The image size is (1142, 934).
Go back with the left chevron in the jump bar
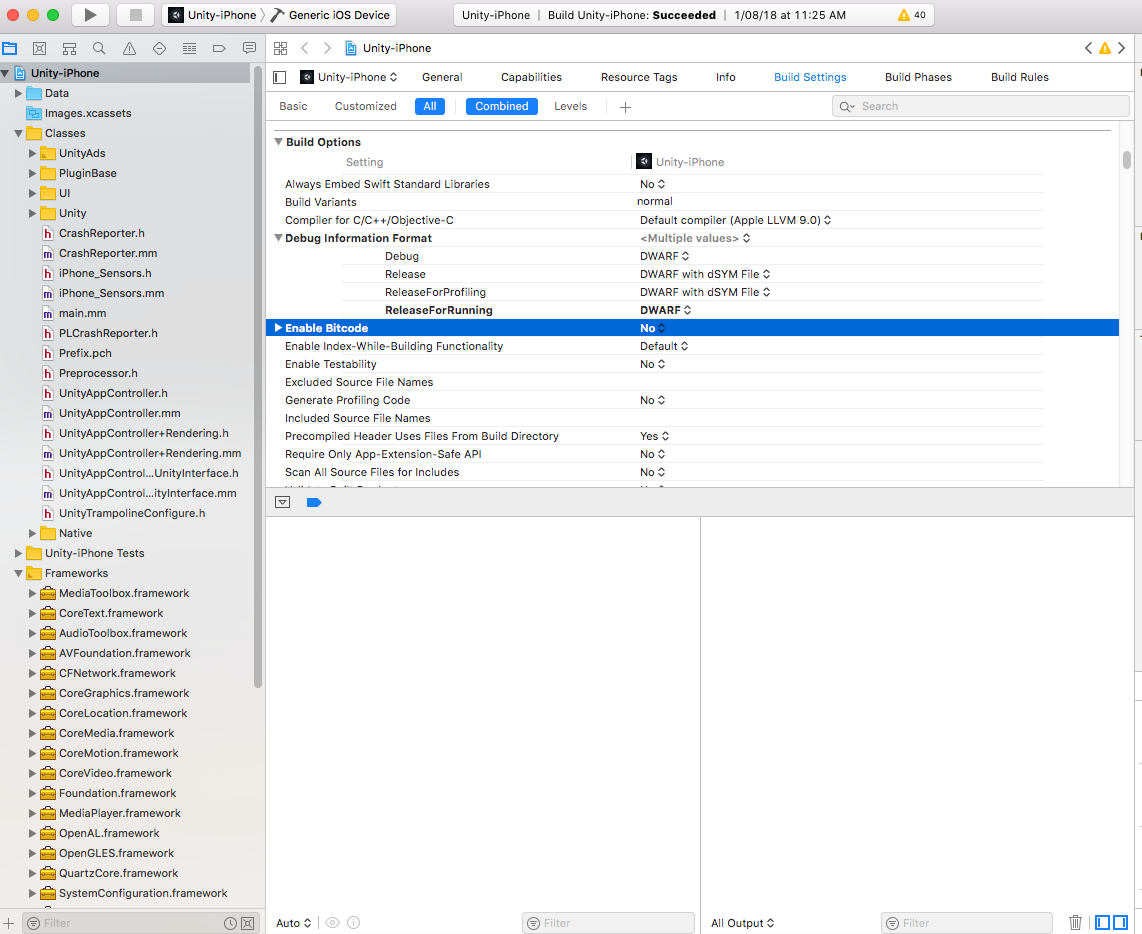tap(304, 48)
